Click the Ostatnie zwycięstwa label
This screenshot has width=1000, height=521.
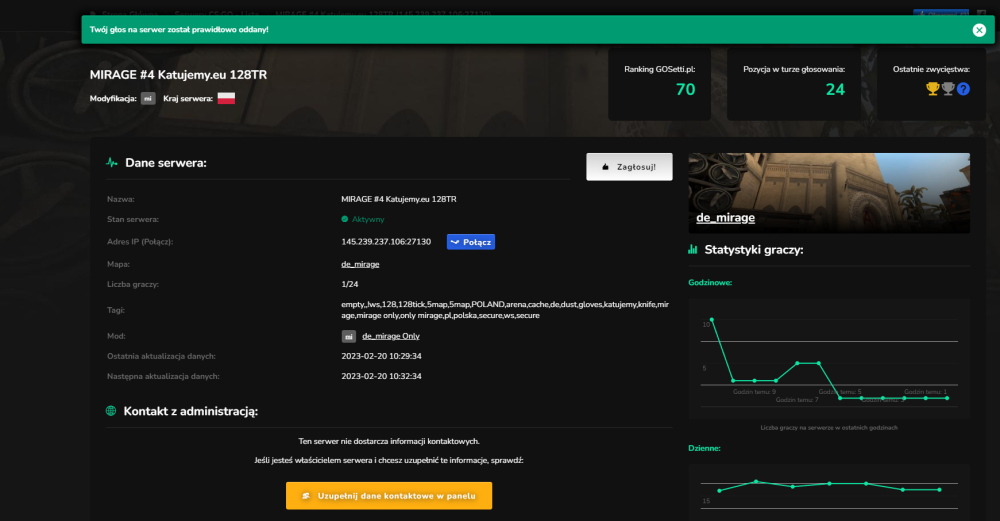tap(931, 69)
